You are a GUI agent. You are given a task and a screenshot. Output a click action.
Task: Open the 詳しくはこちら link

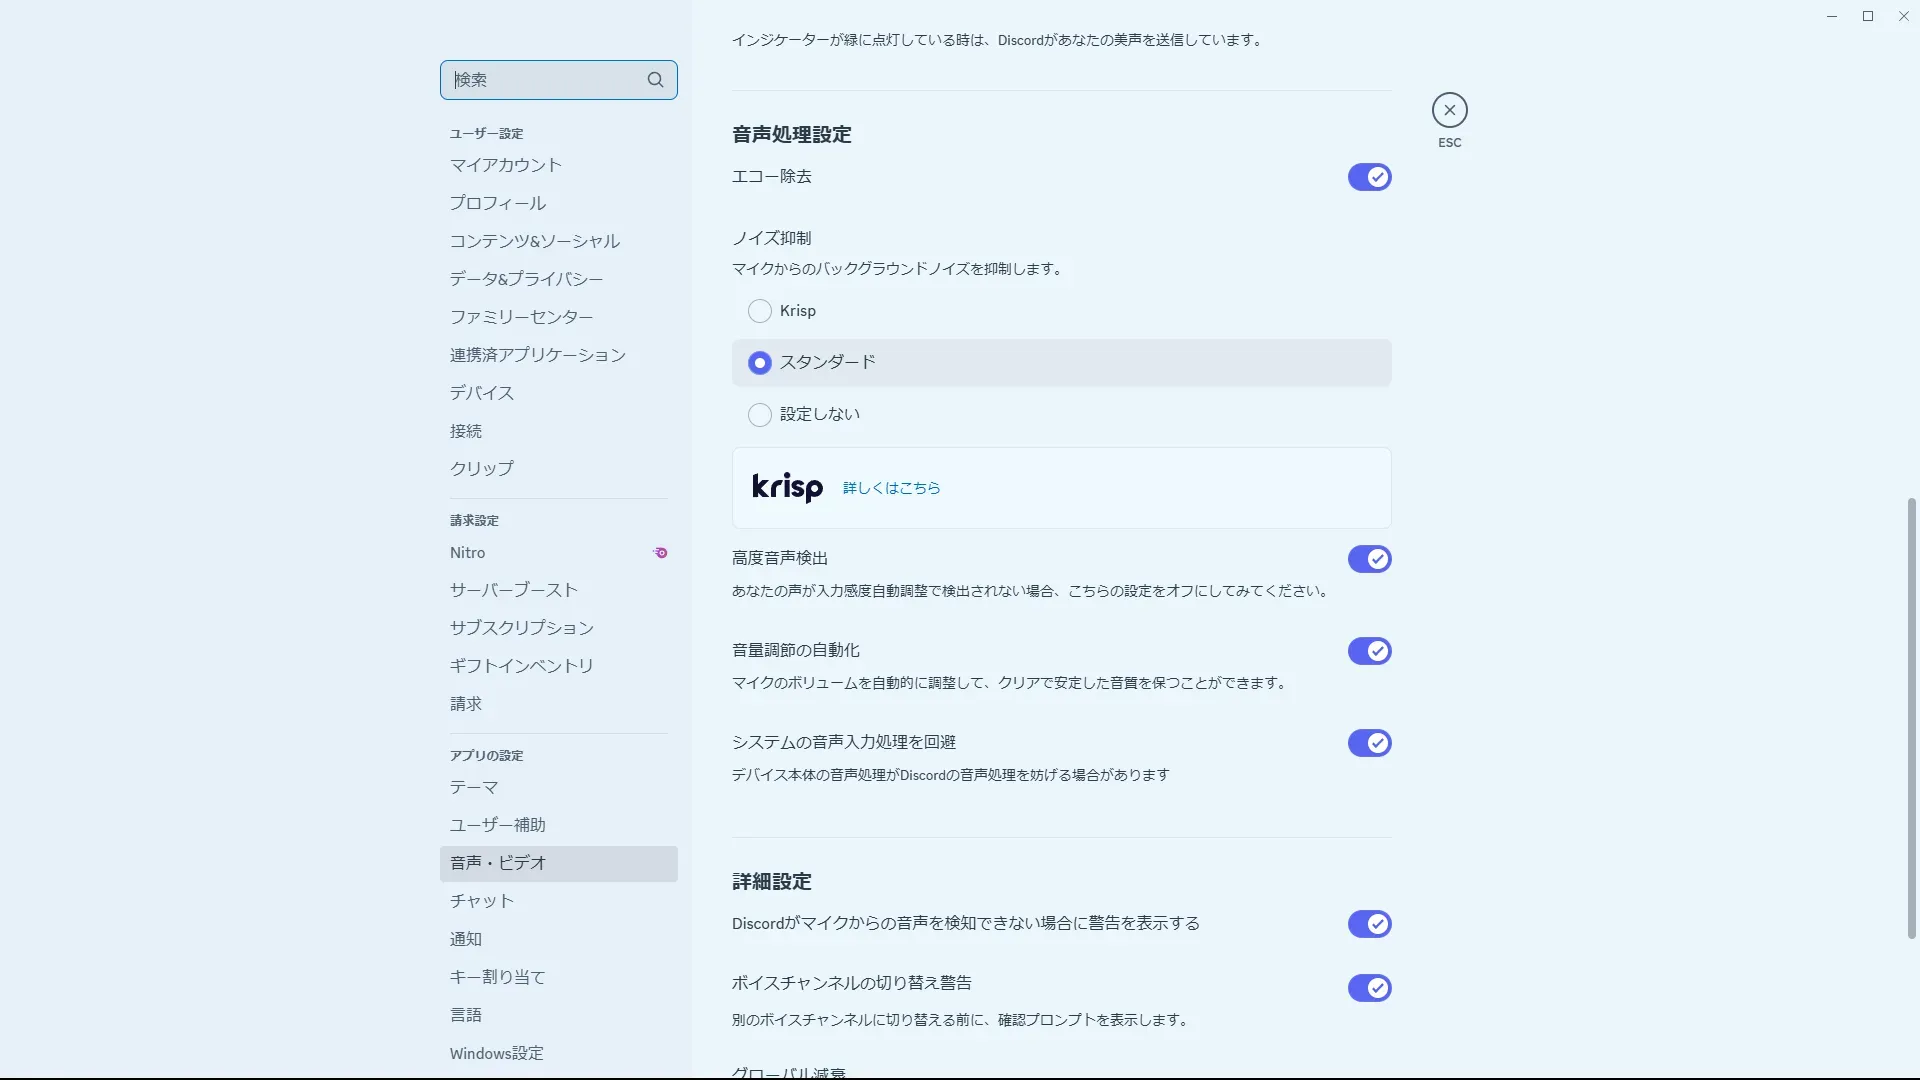(x=891, y=488)
